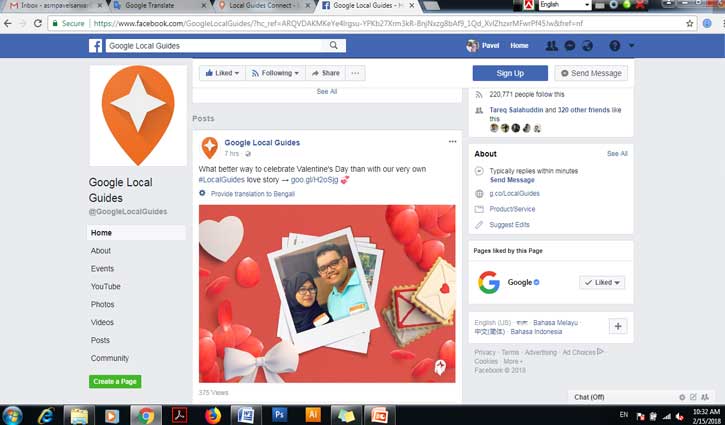725x425 pixels.
Task: Bookmark this page with the star icon
Action: pyautogui.click(x=689, y=23)
